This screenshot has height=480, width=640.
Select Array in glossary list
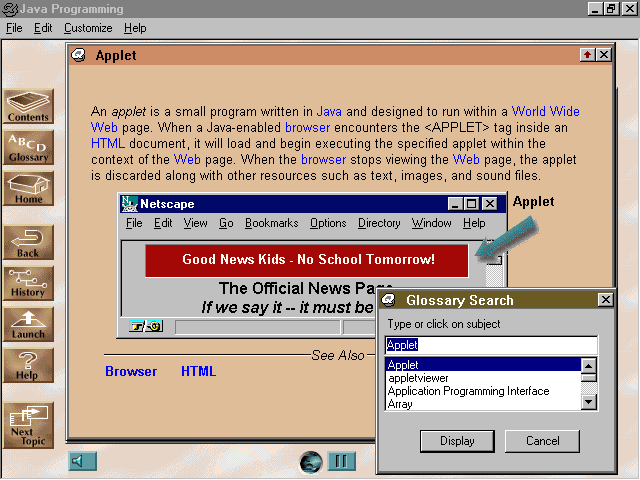coord(483,404)
